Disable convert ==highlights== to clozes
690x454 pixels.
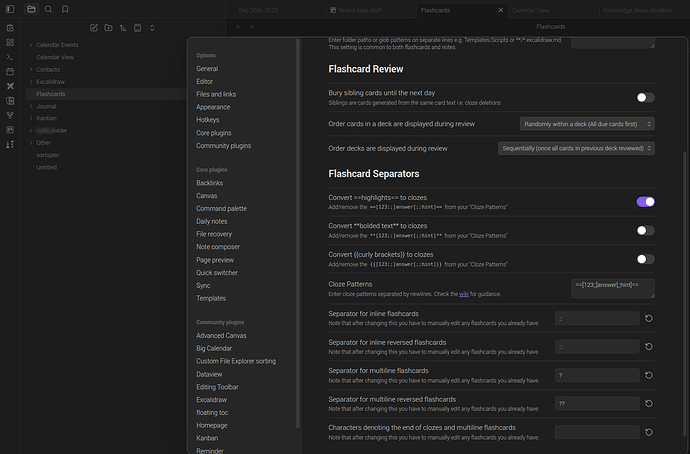click(645, 201)
